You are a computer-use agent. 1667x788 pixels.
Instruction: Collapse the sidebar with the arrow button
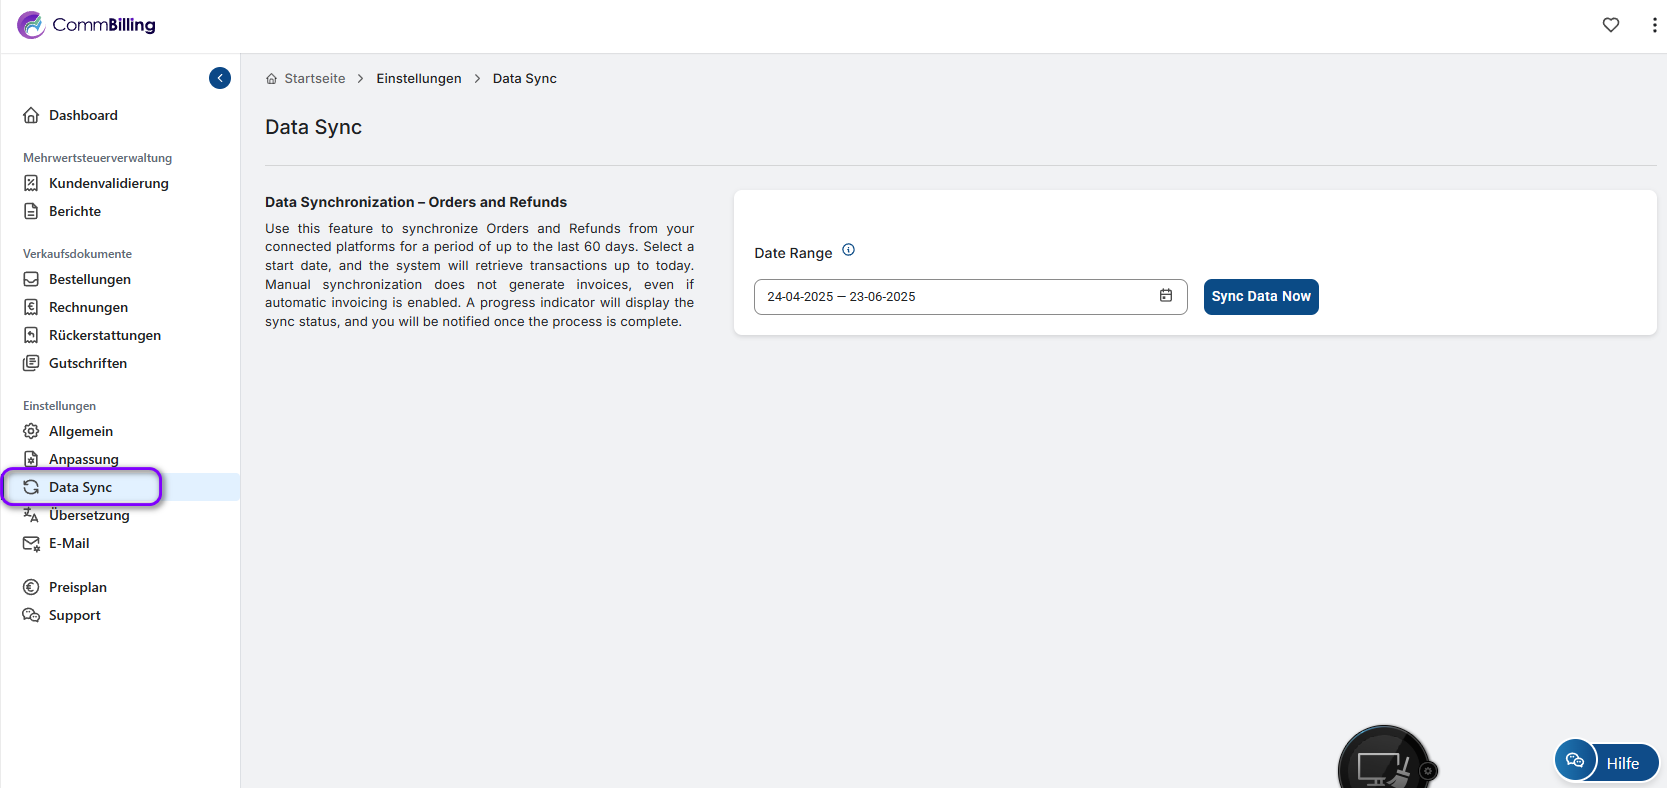click(220, 78)
